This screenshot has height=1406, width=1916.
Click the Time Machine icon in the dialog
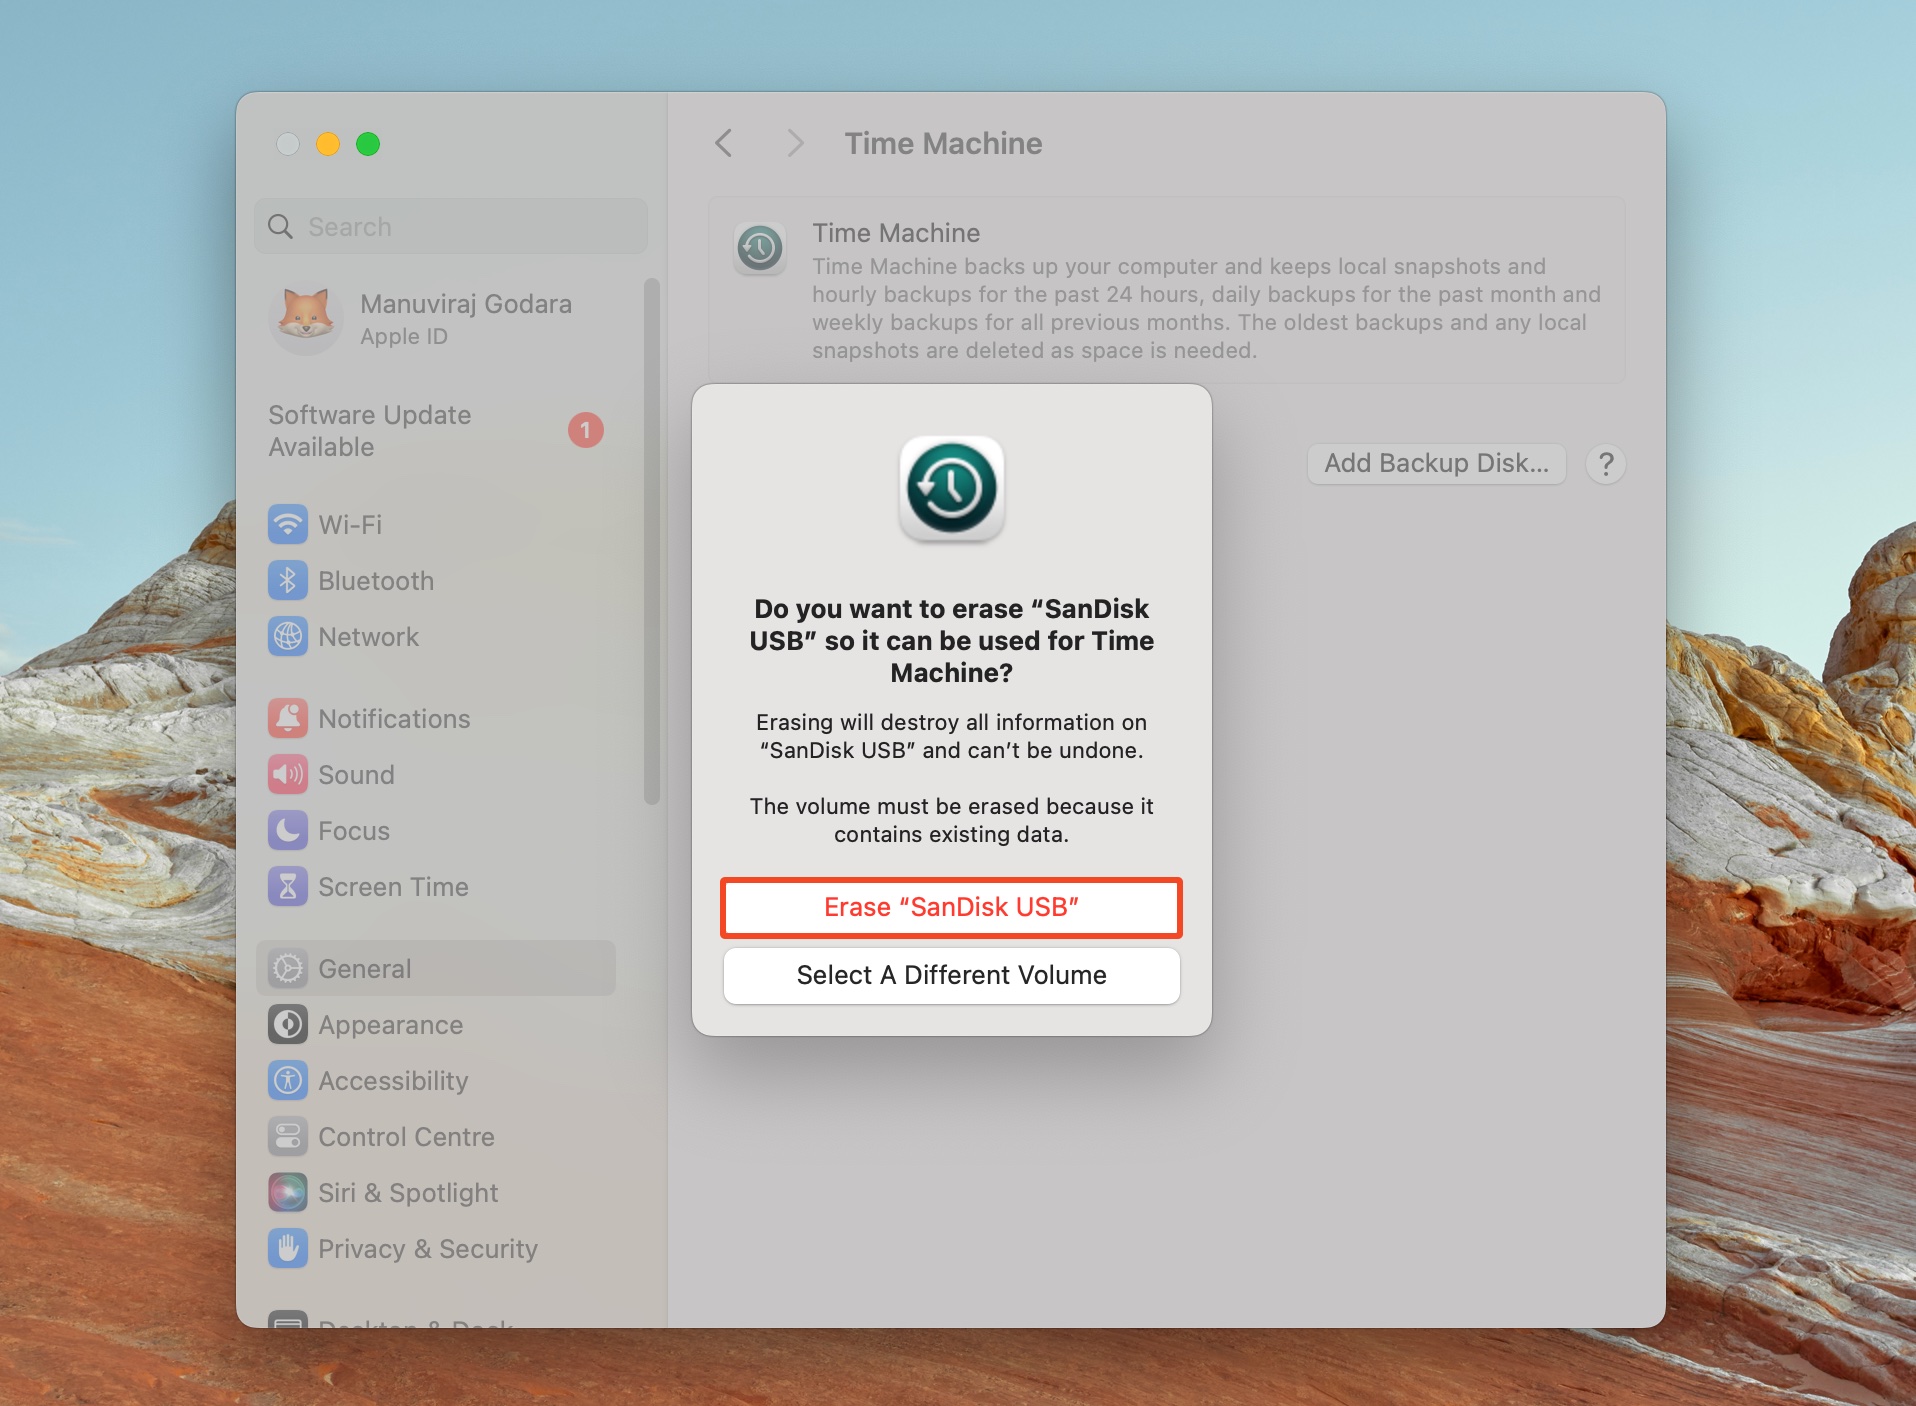[x=952, y=488]
